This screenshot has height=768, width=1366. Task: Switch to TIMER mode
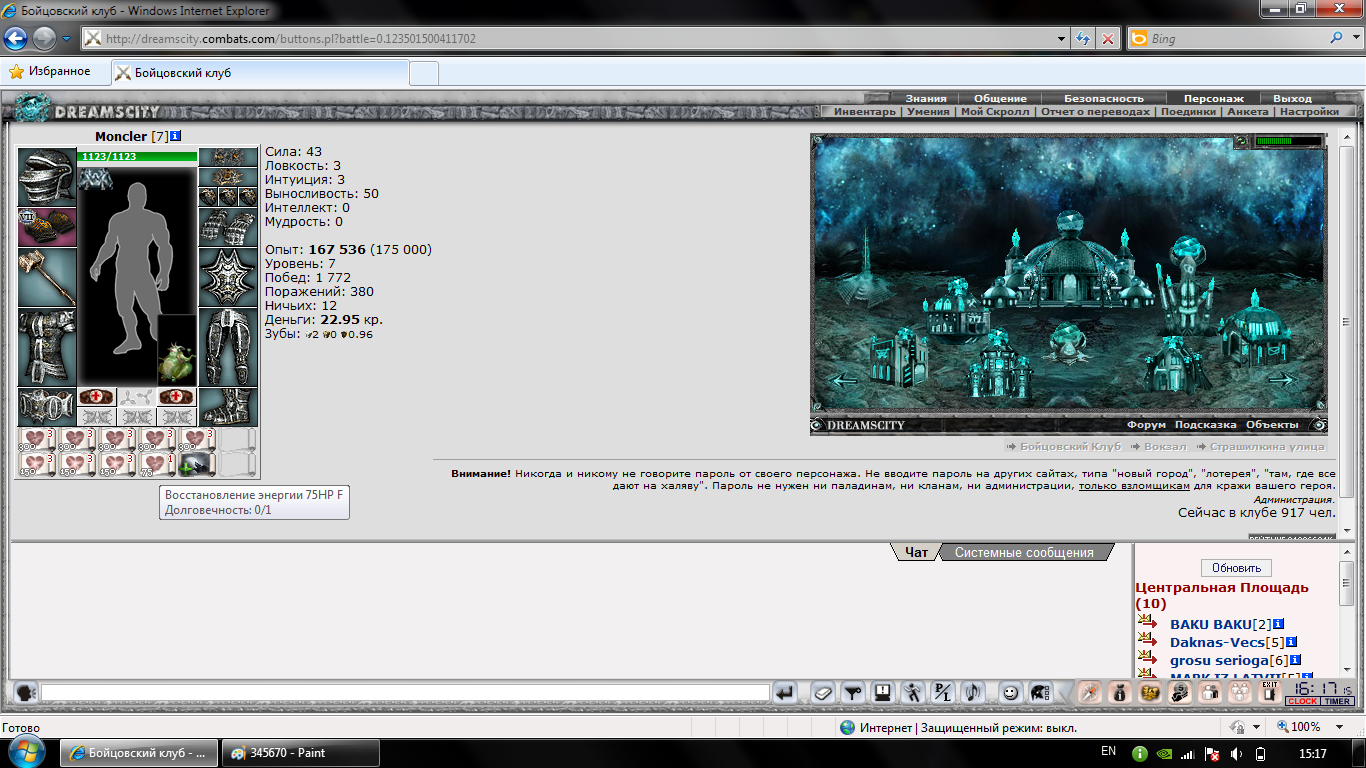point(1337,702)
